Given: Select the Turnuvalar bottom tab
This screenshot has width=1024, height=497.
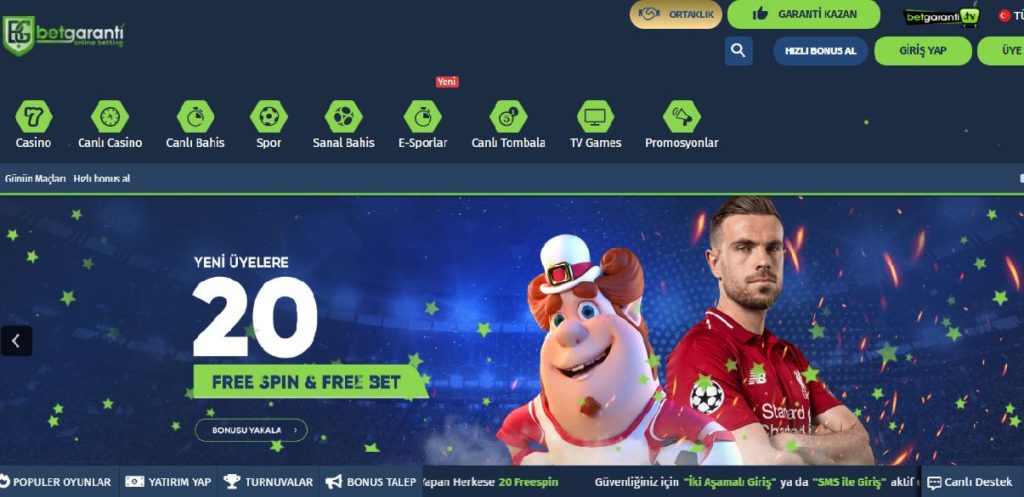Looking at the screenshot, I should coord(268,482).
